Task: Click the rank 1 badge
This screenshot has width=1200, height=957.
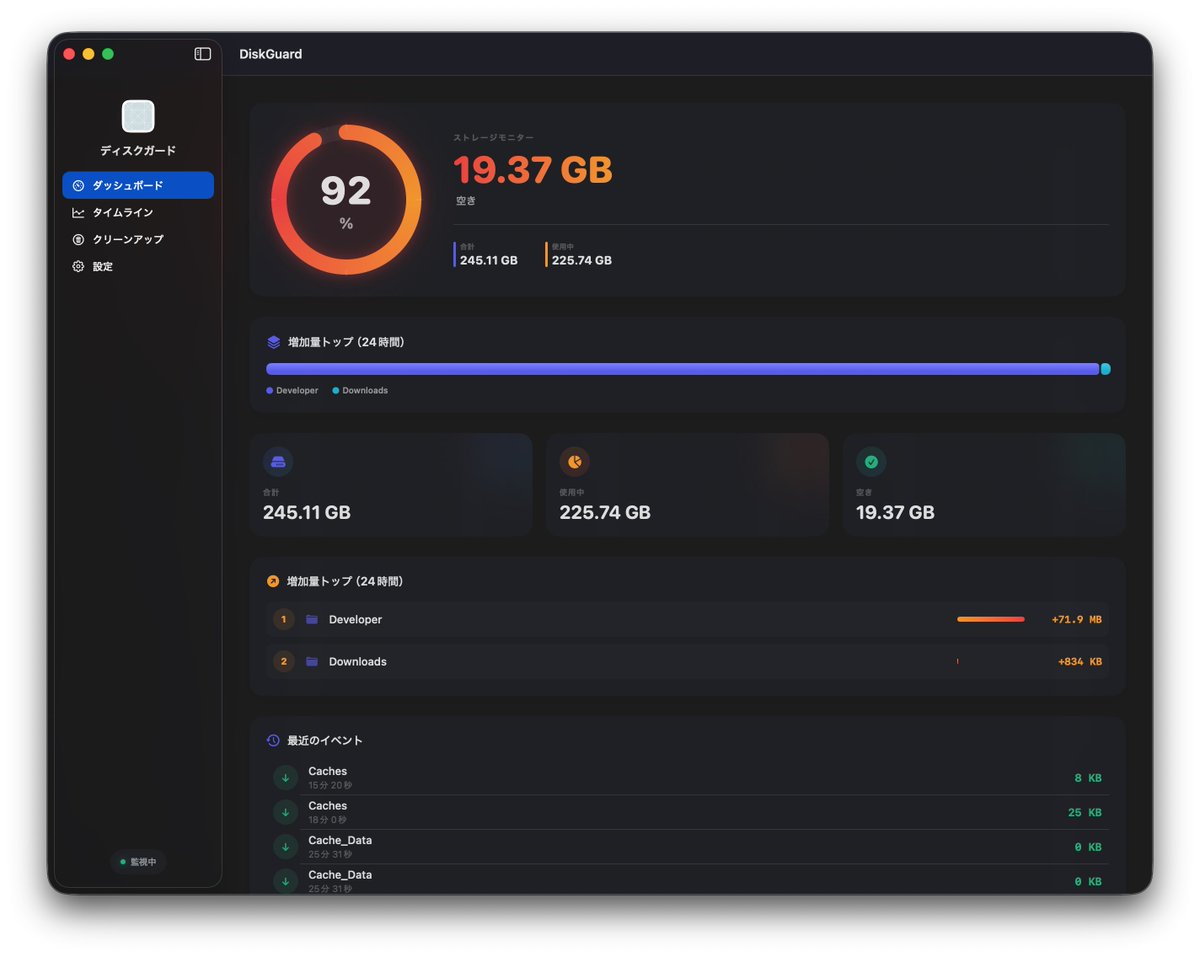Action: coord(283,619)
